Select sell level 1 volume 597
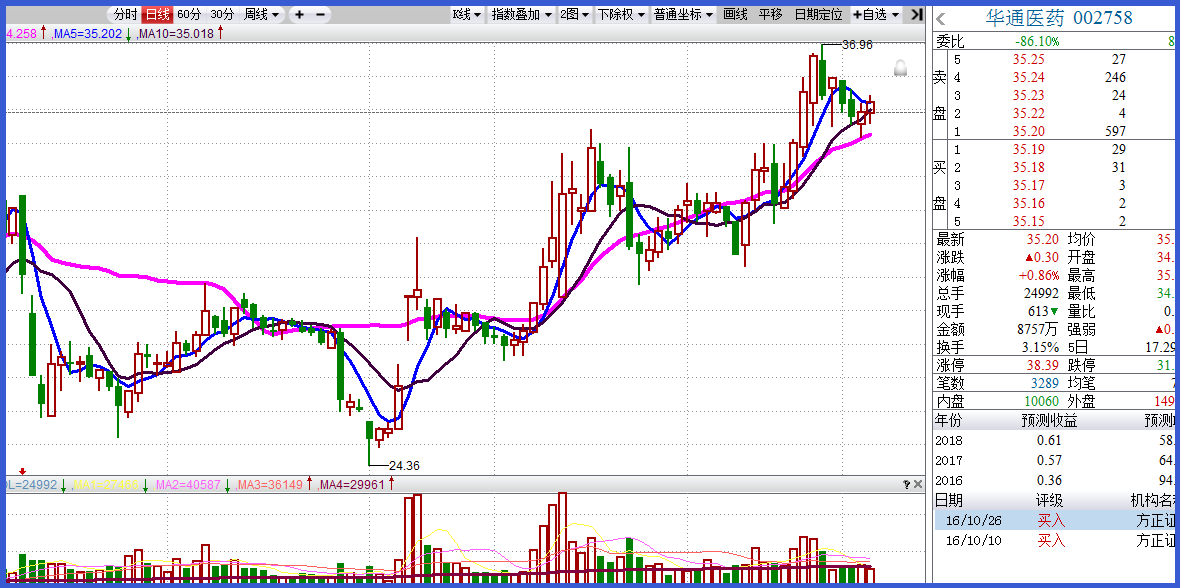Viewport: 1180px width, 588px height. pyautogui.click(x=1113, y=132)
